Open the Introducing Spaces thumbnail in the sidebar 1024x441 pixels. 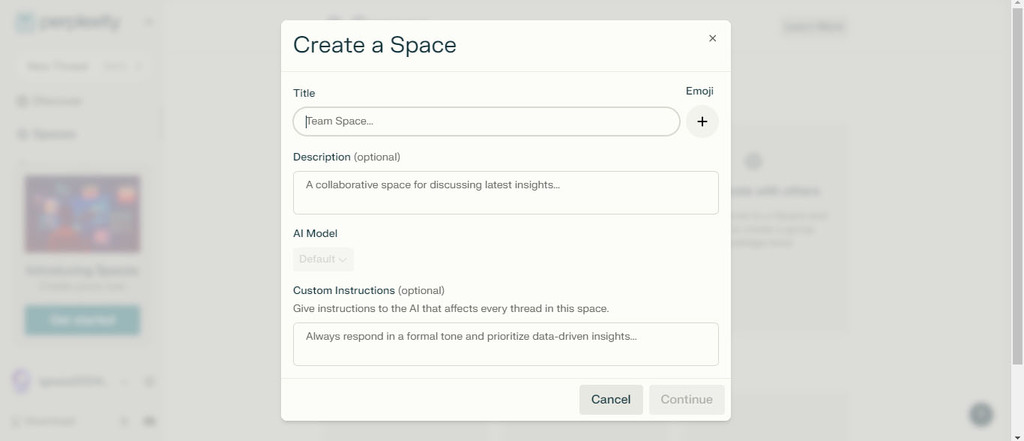click(82, 214)
